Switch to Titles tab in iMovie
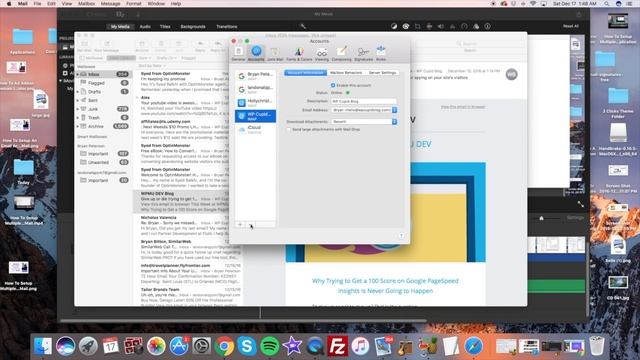This screenshot has height=360, width=640. (x=165, y=27)
